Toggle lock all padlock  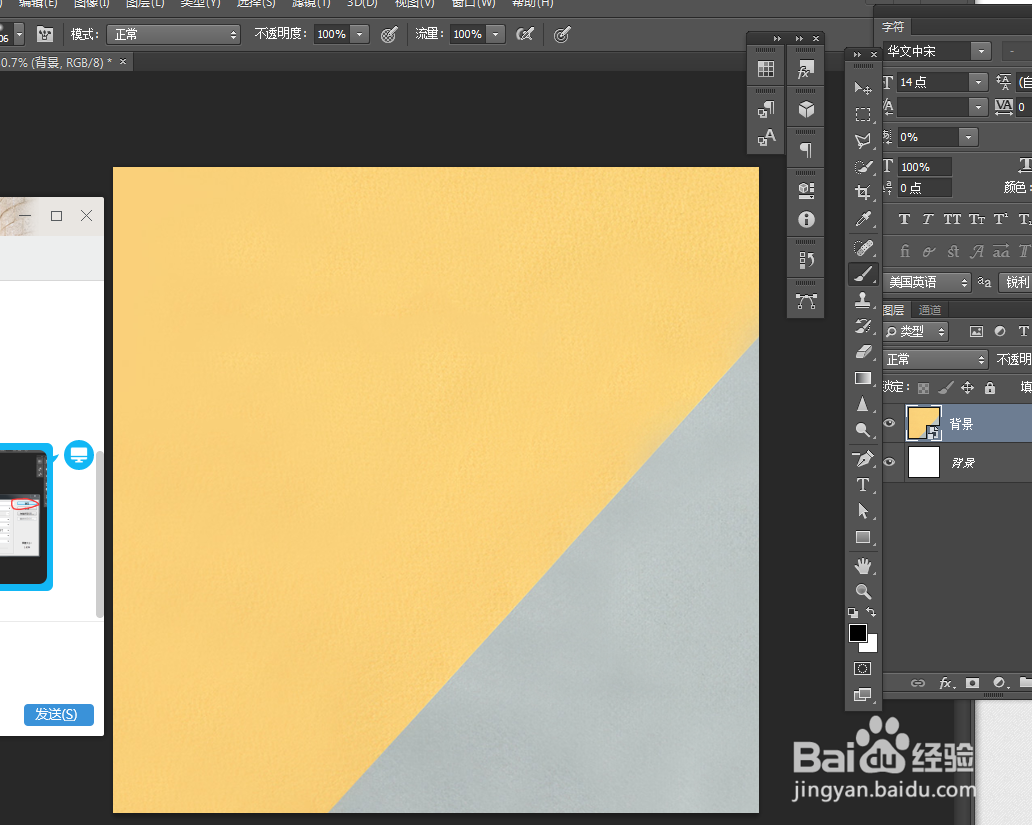coord(990,388)
